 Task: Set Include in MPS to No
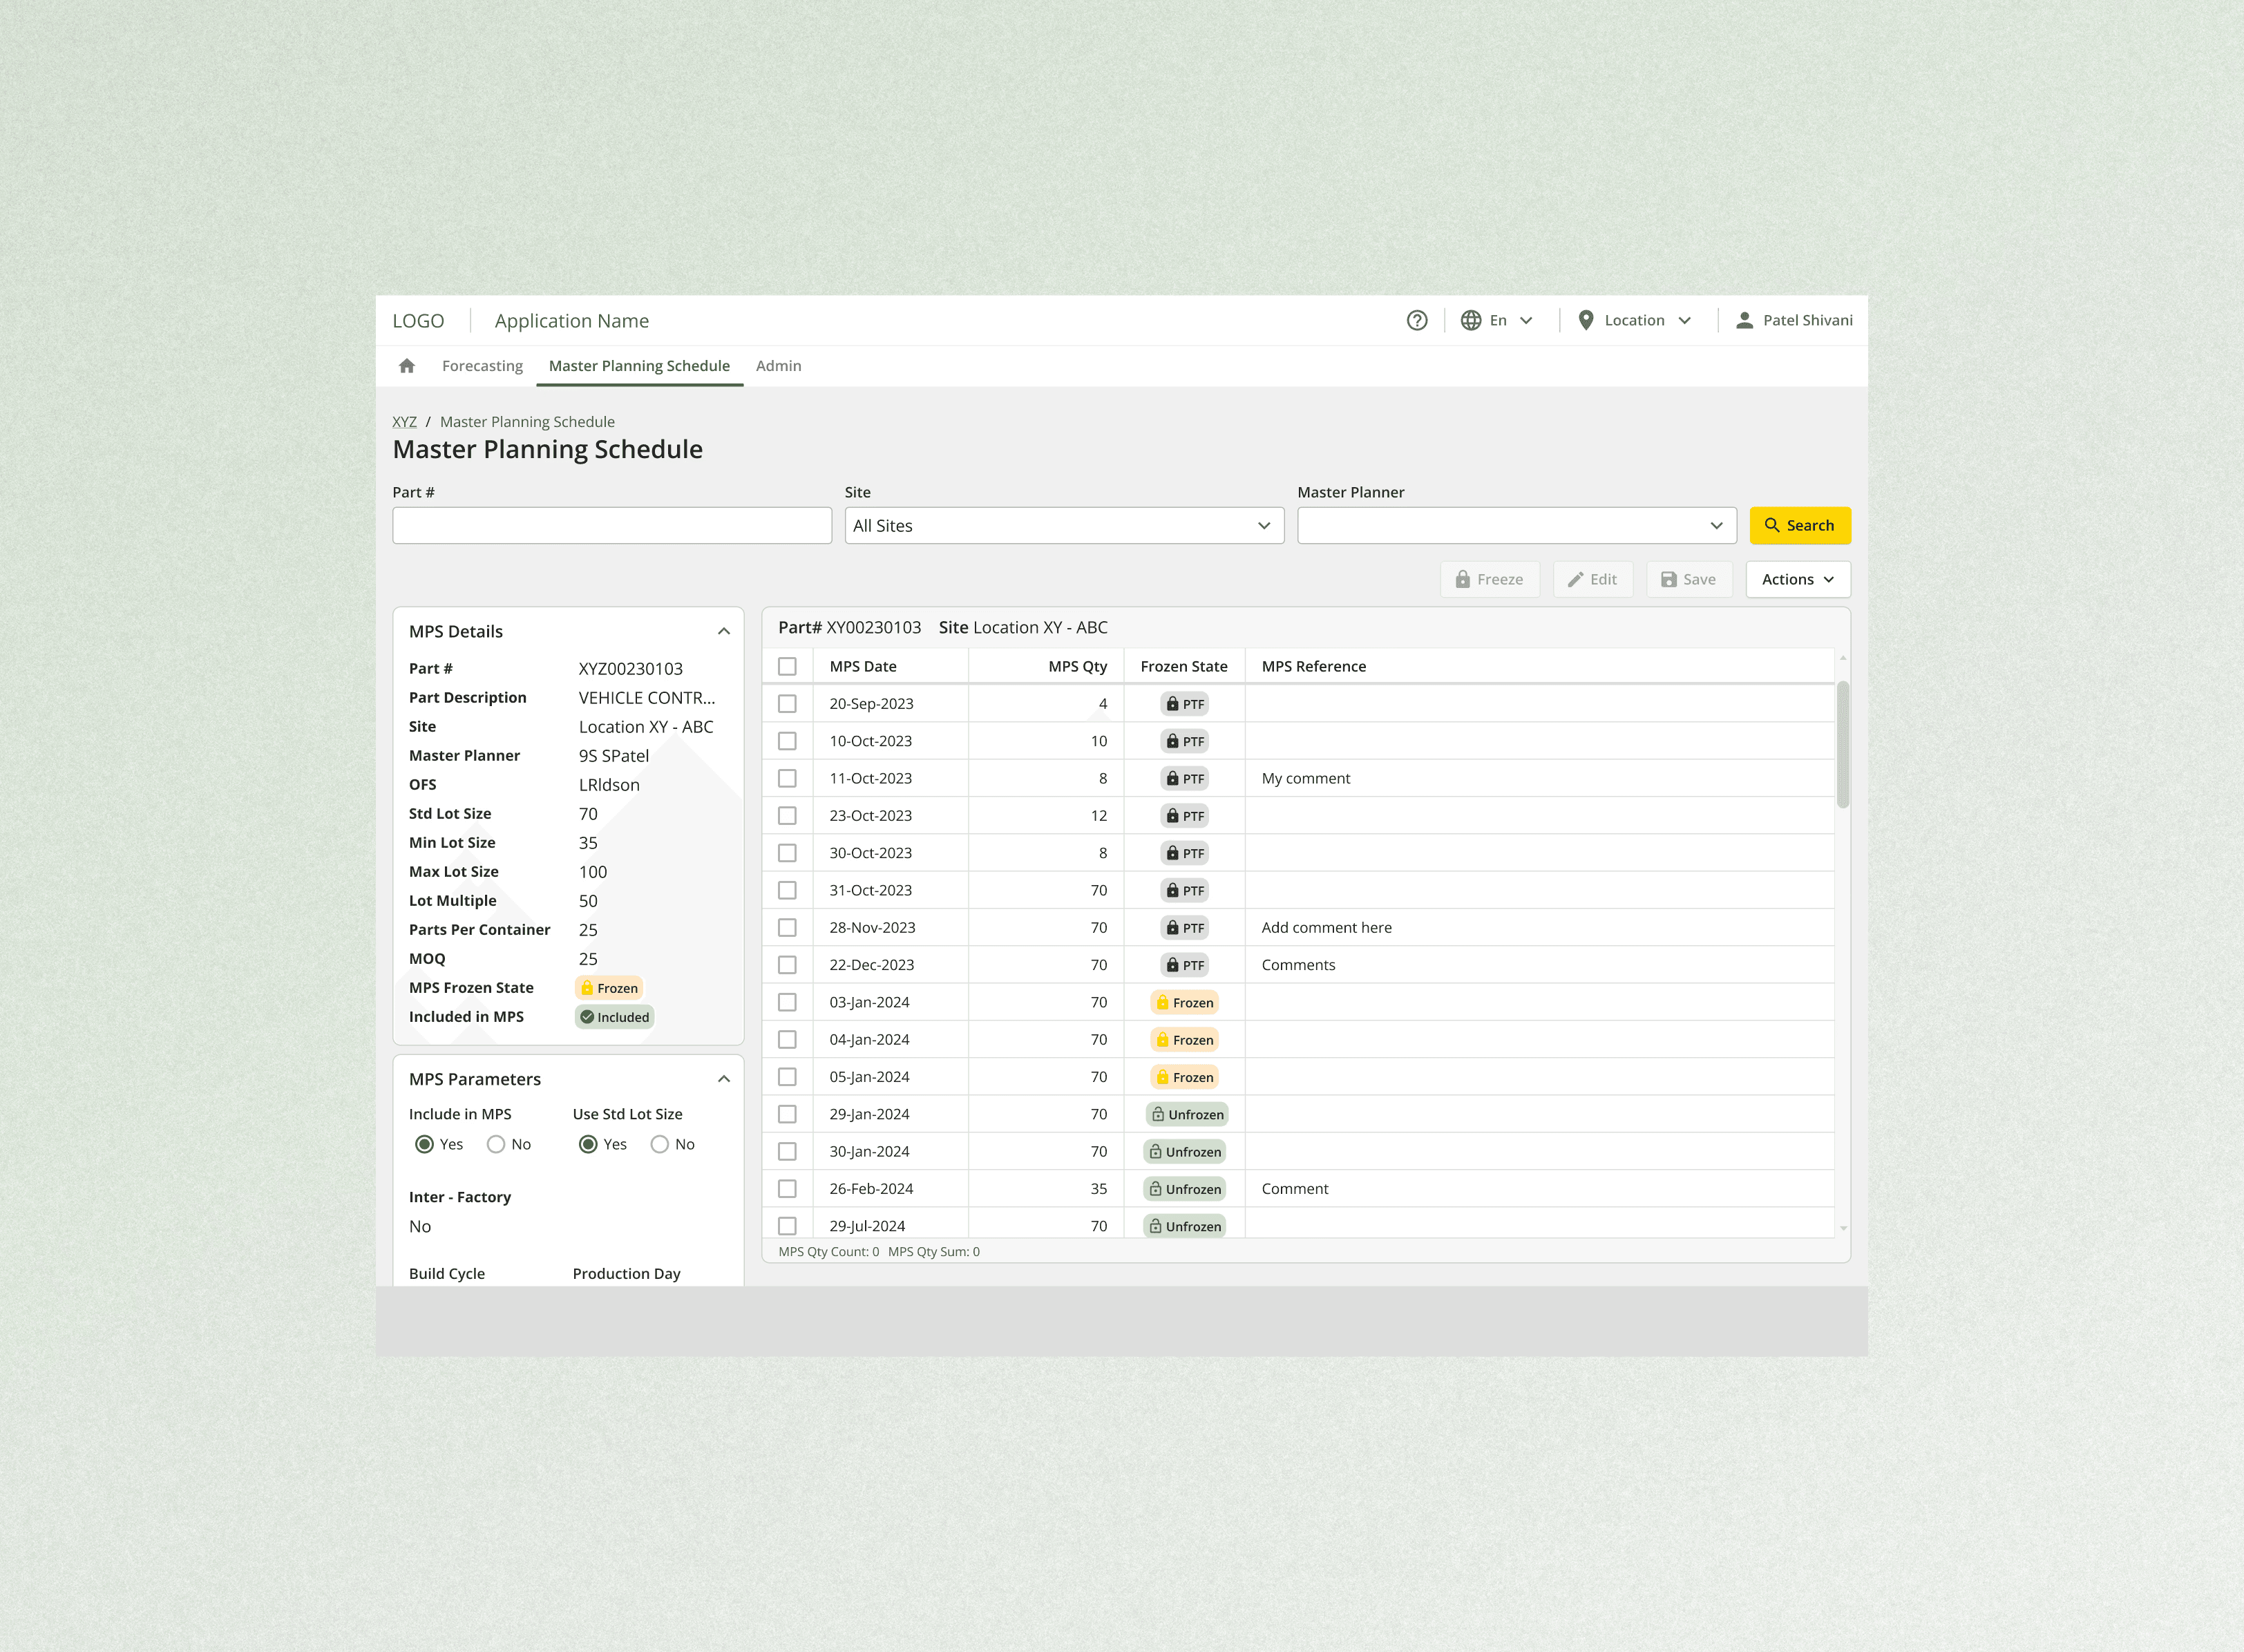tap(496, 1144)
